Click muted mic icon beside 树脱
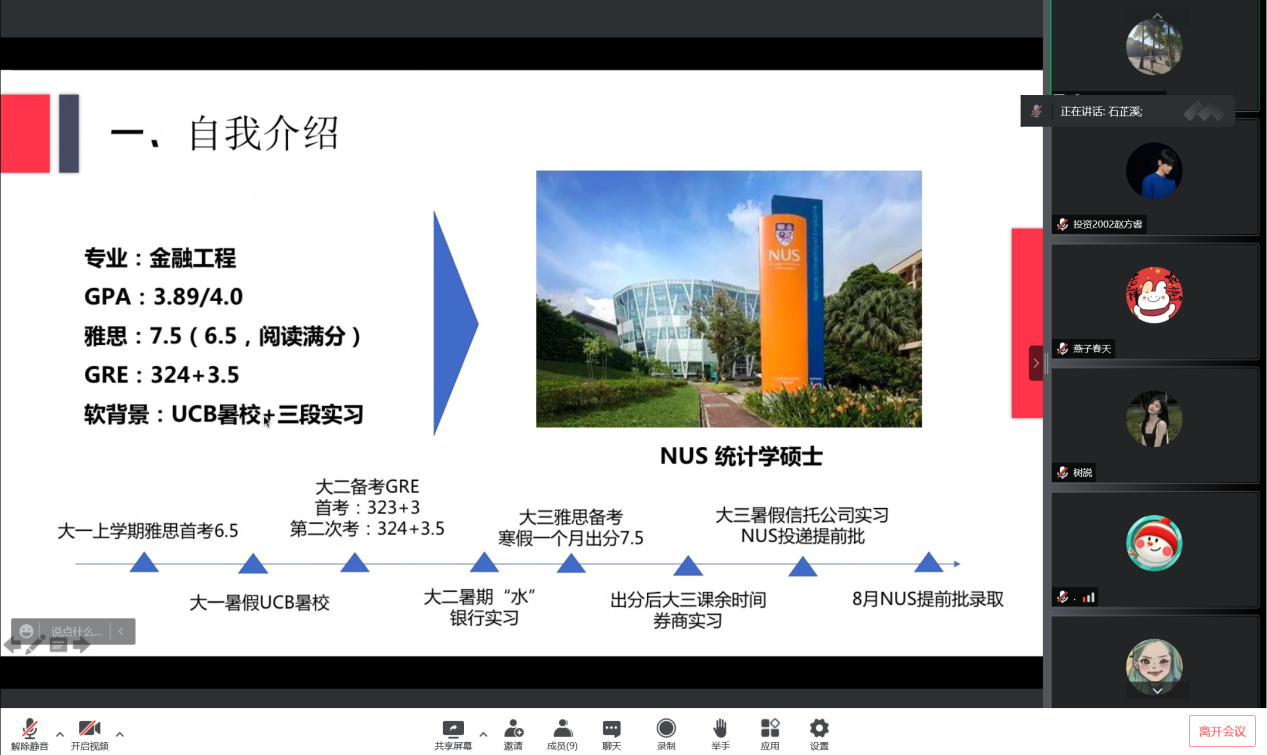This screenshot has height=755, width=1267. pos(1062,472)
